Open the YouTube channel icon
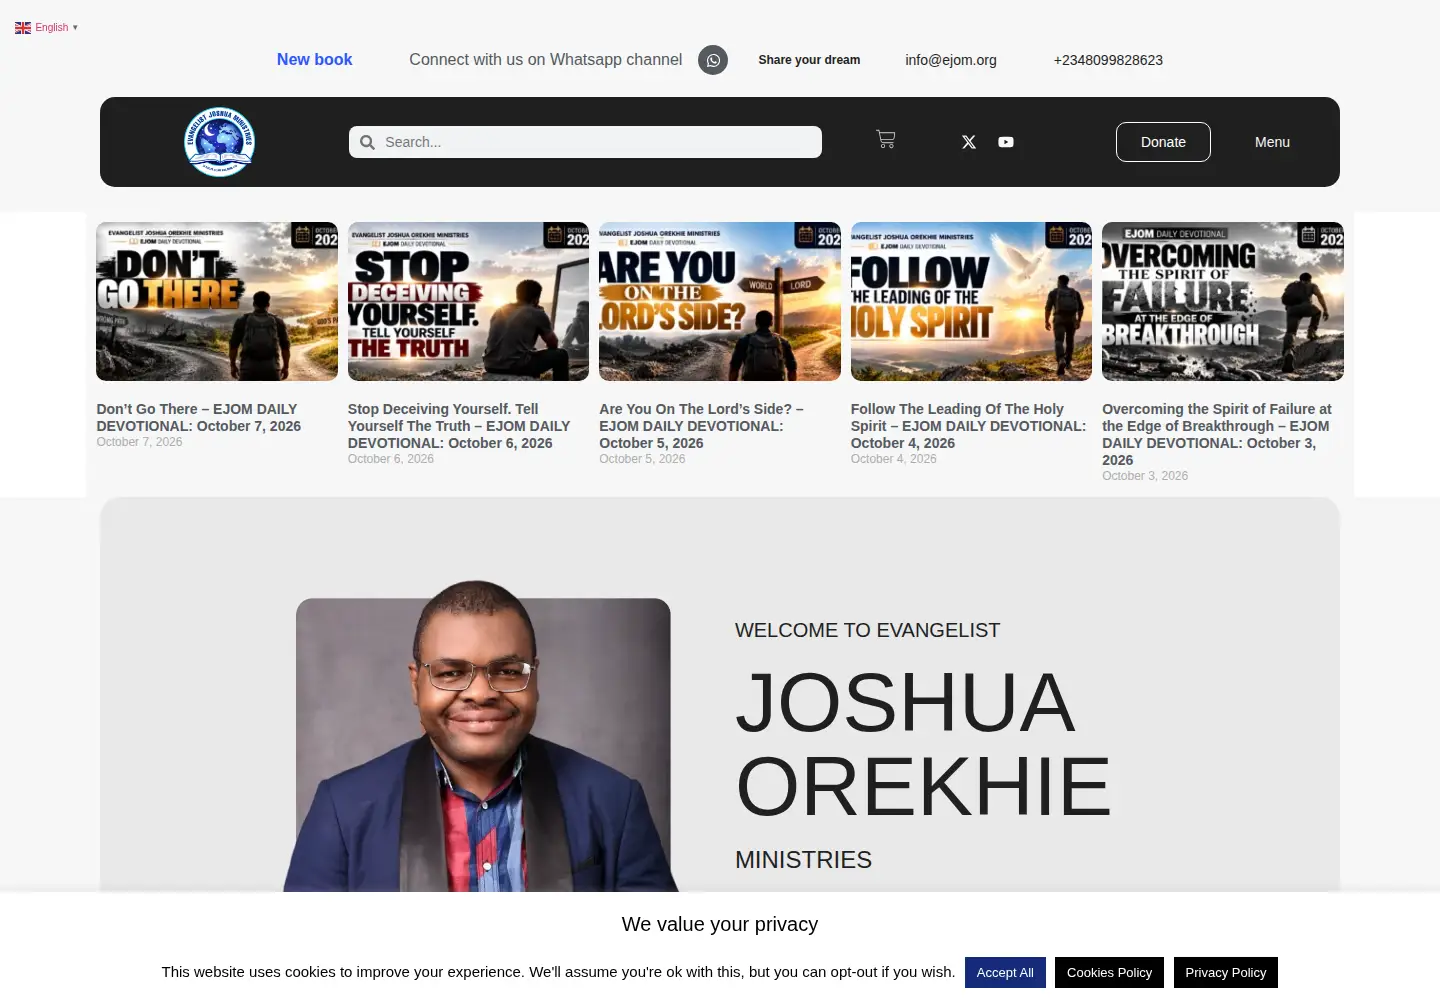This screenshot has height=1000, width=1440. [1006, 142]
